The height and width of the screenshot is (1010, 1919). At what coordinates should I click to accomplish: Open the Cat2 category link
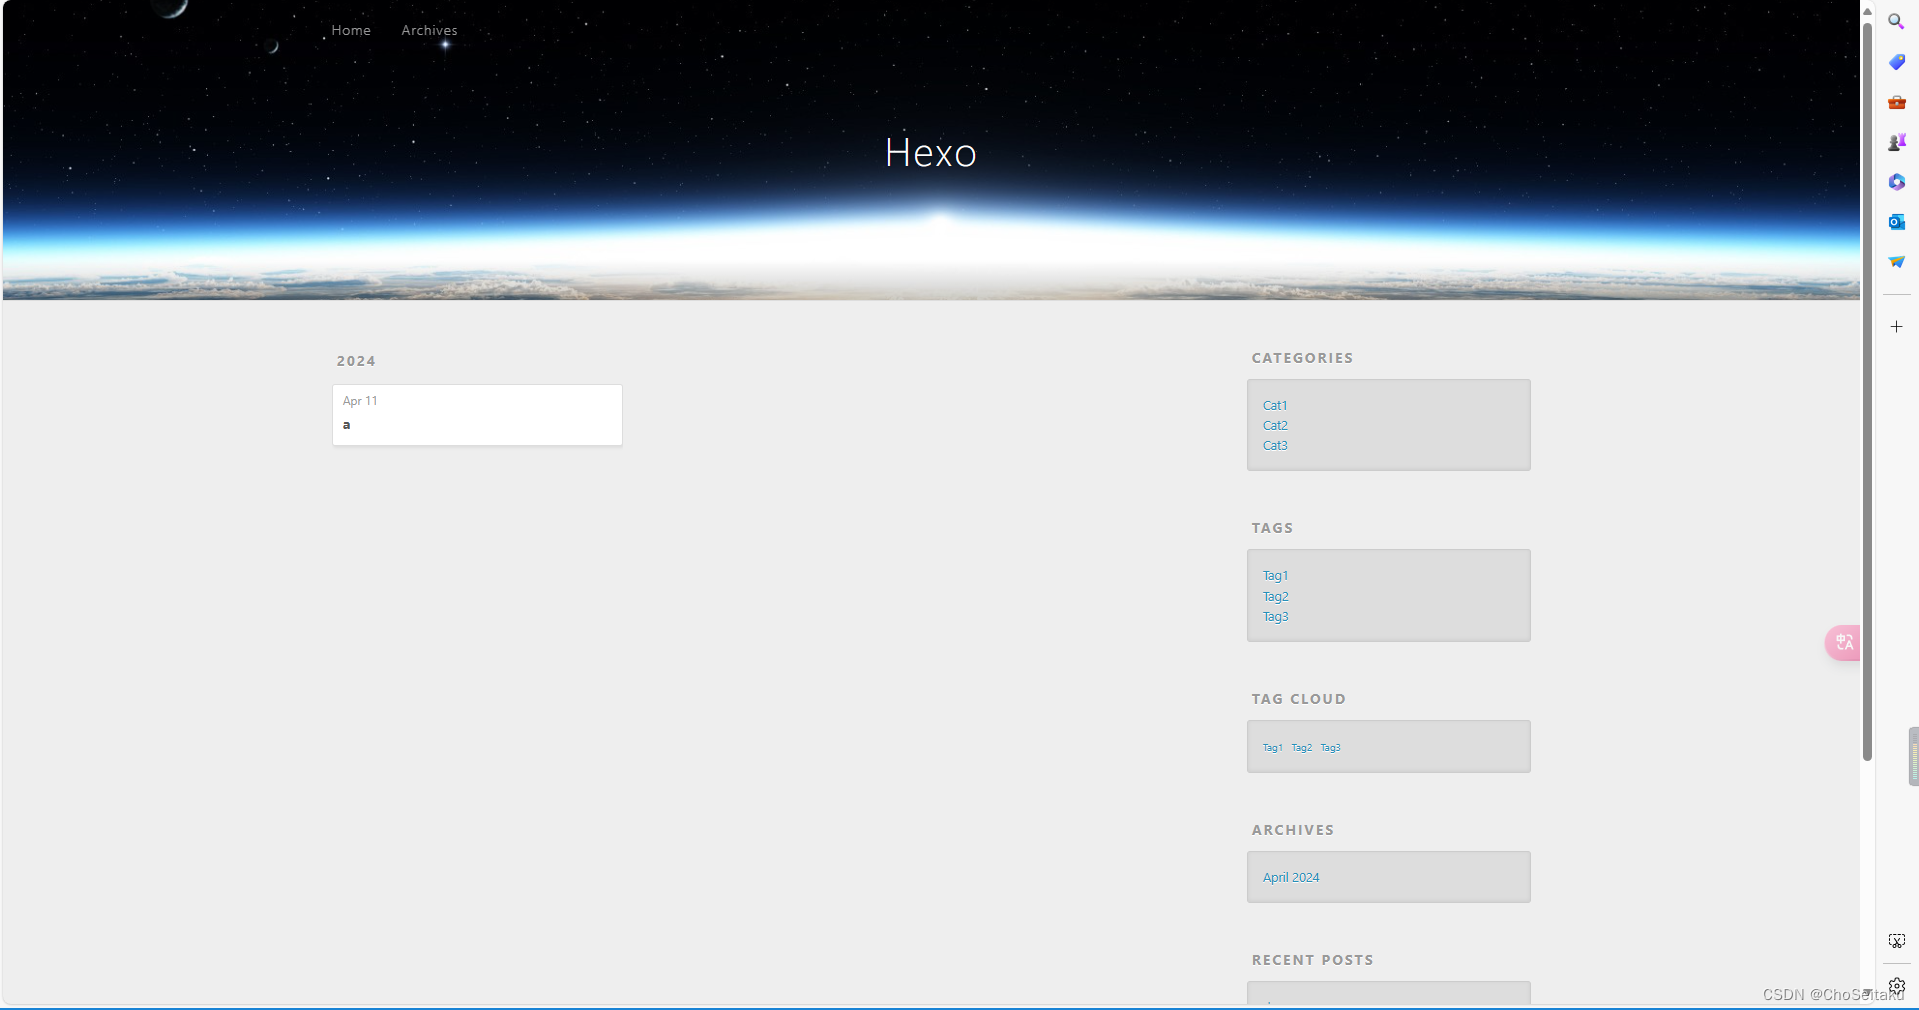coord(1275,425)
